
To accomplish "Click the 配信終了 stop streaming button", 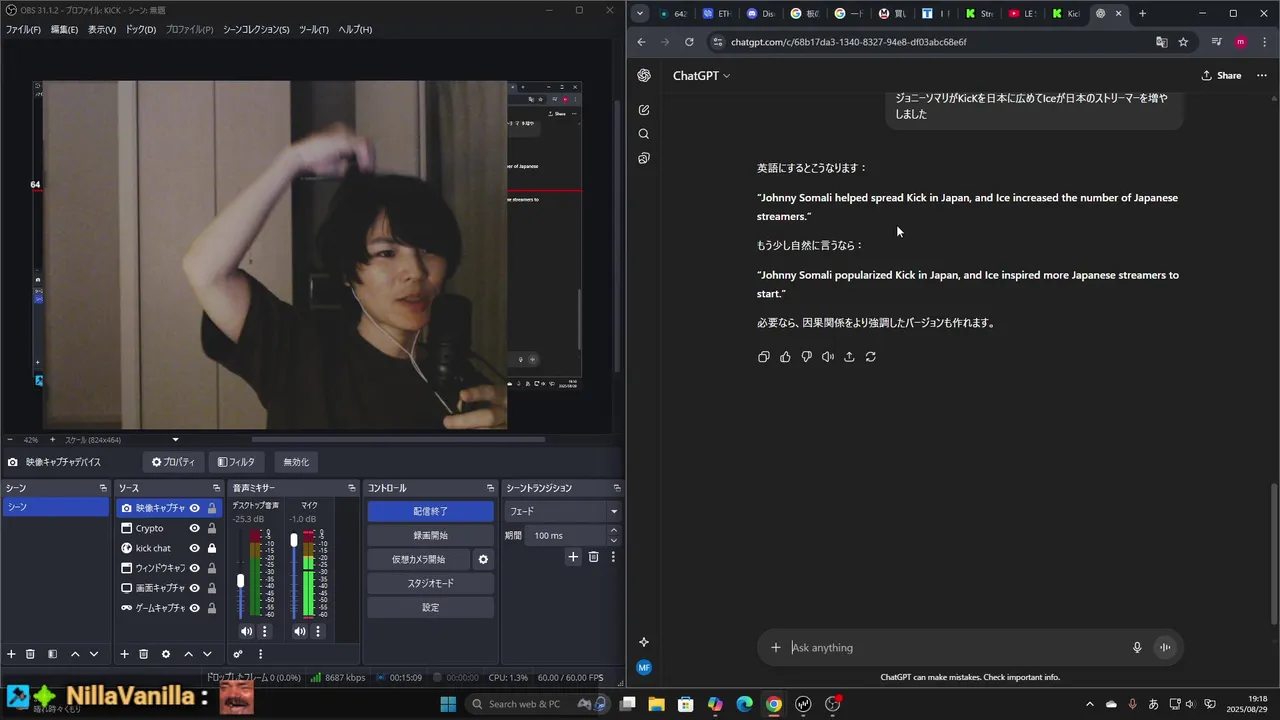I will point(430,511).
